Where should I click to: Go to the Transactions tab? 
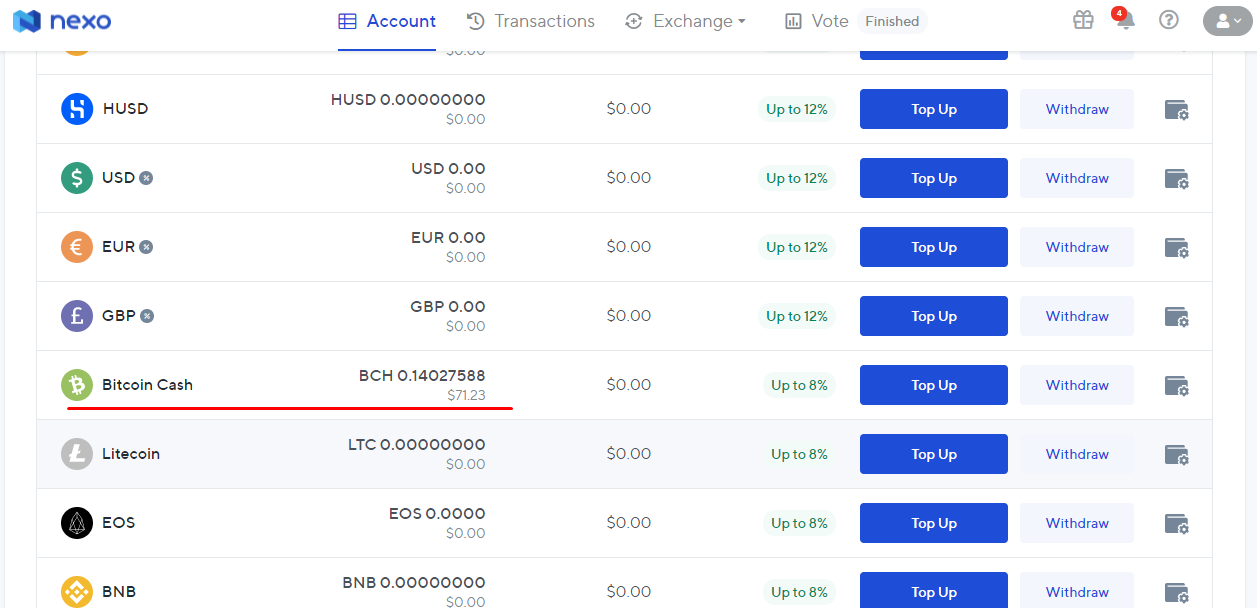(531, 21)
